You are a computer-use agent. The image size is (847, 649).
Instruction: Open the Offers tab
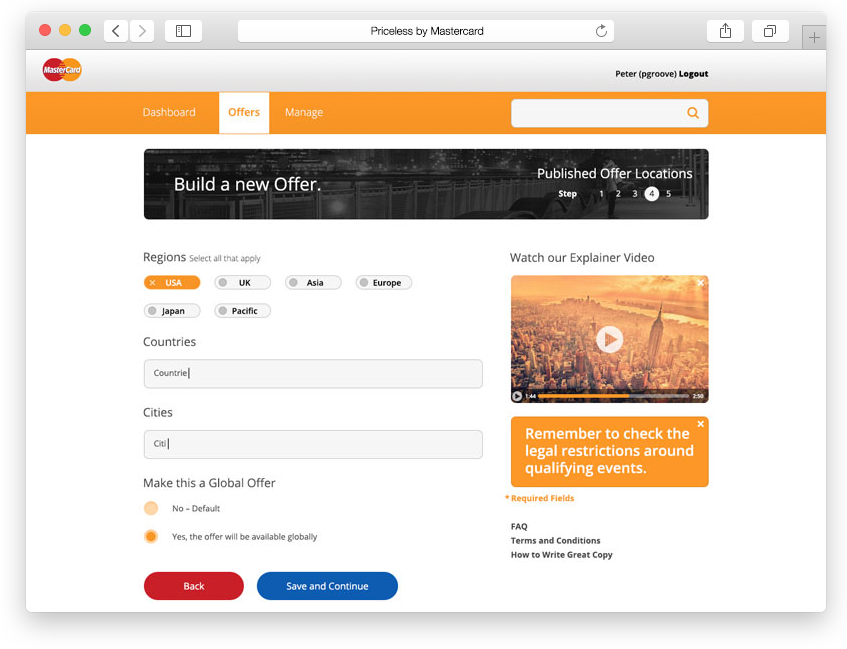coord(244,112)
